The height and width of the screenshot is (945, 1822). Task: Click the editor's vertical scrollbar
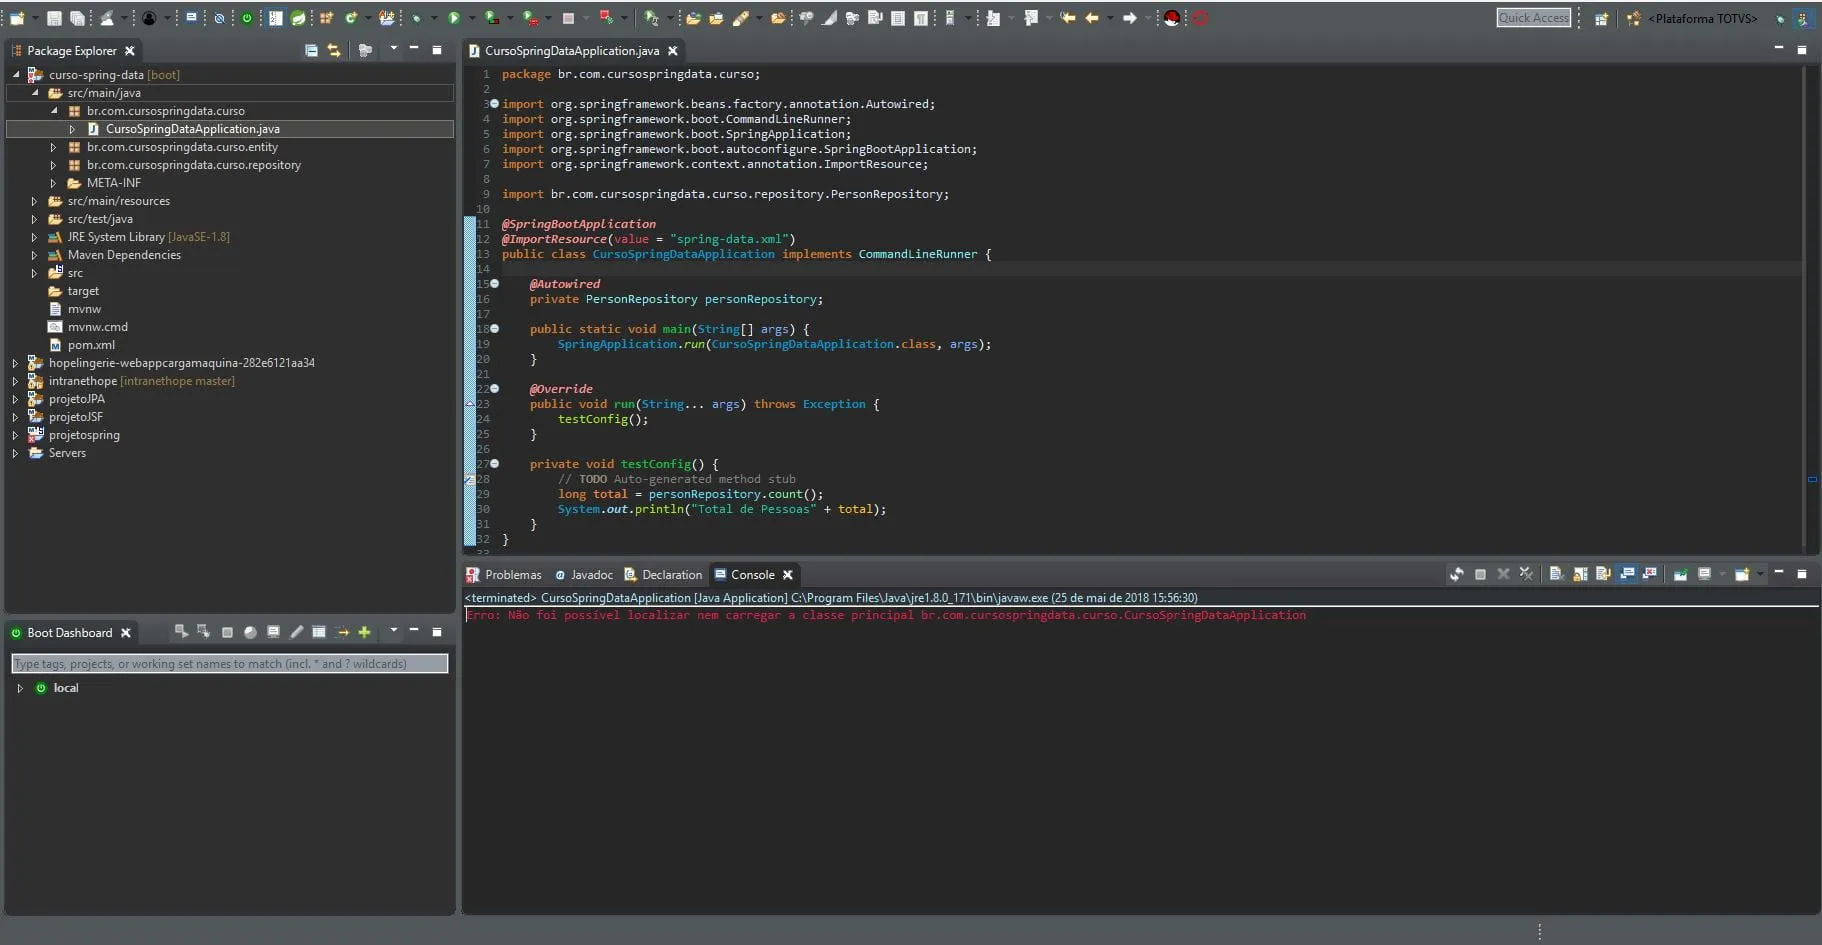pos(1805,300)
